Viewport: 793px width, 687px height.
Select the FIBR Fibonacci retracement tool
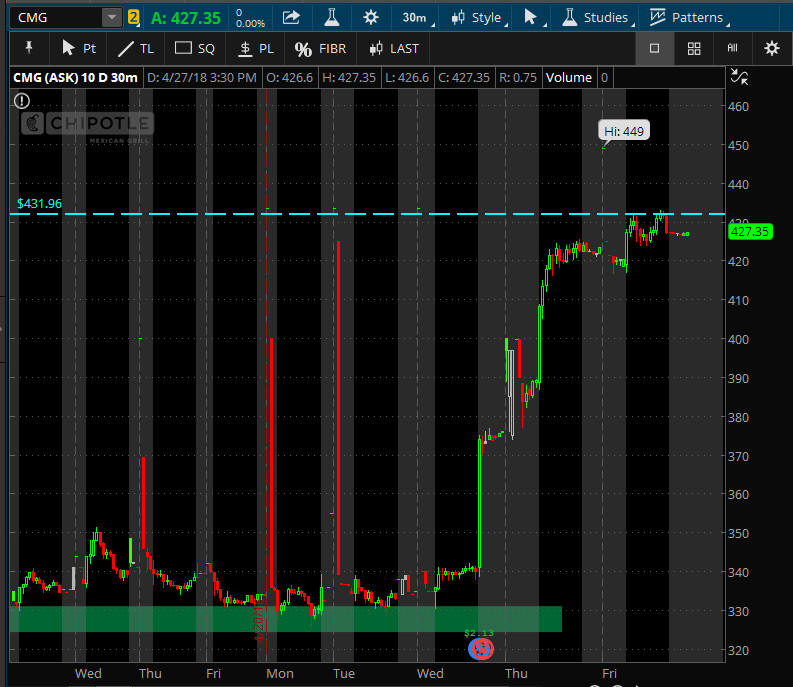[321, 48]
